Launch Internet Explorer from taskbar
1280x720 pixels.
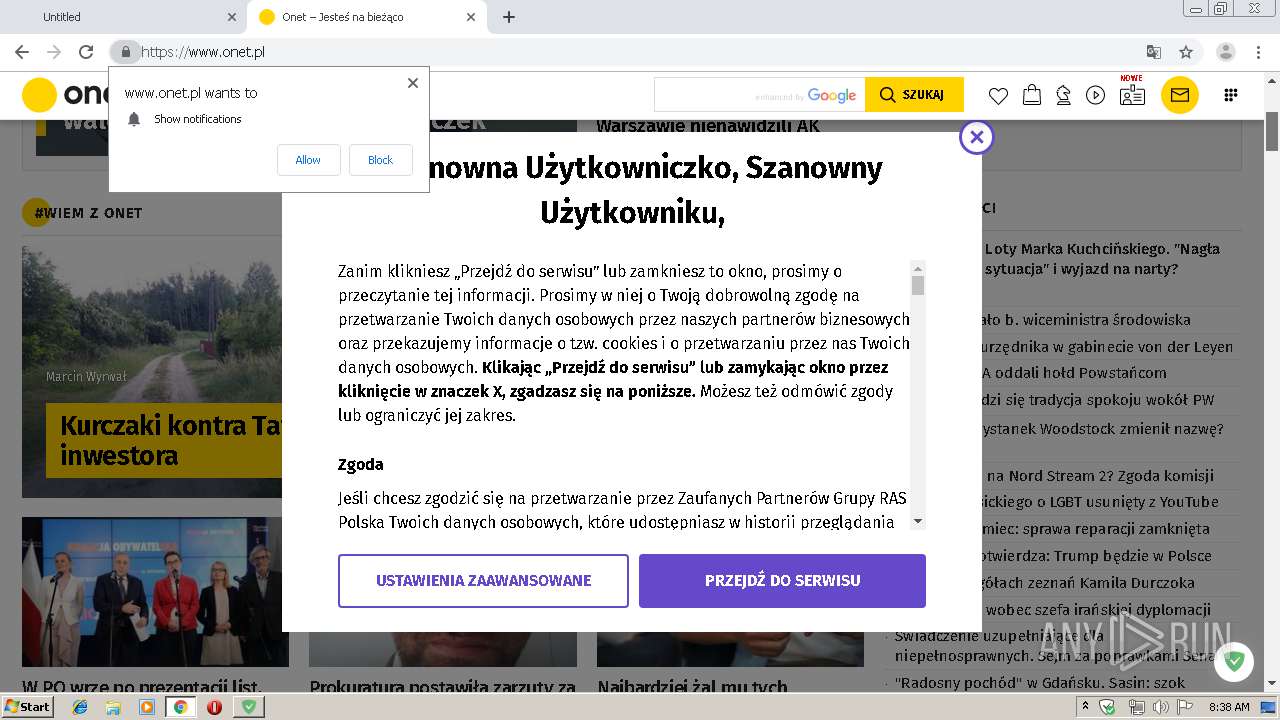[81, 707]
